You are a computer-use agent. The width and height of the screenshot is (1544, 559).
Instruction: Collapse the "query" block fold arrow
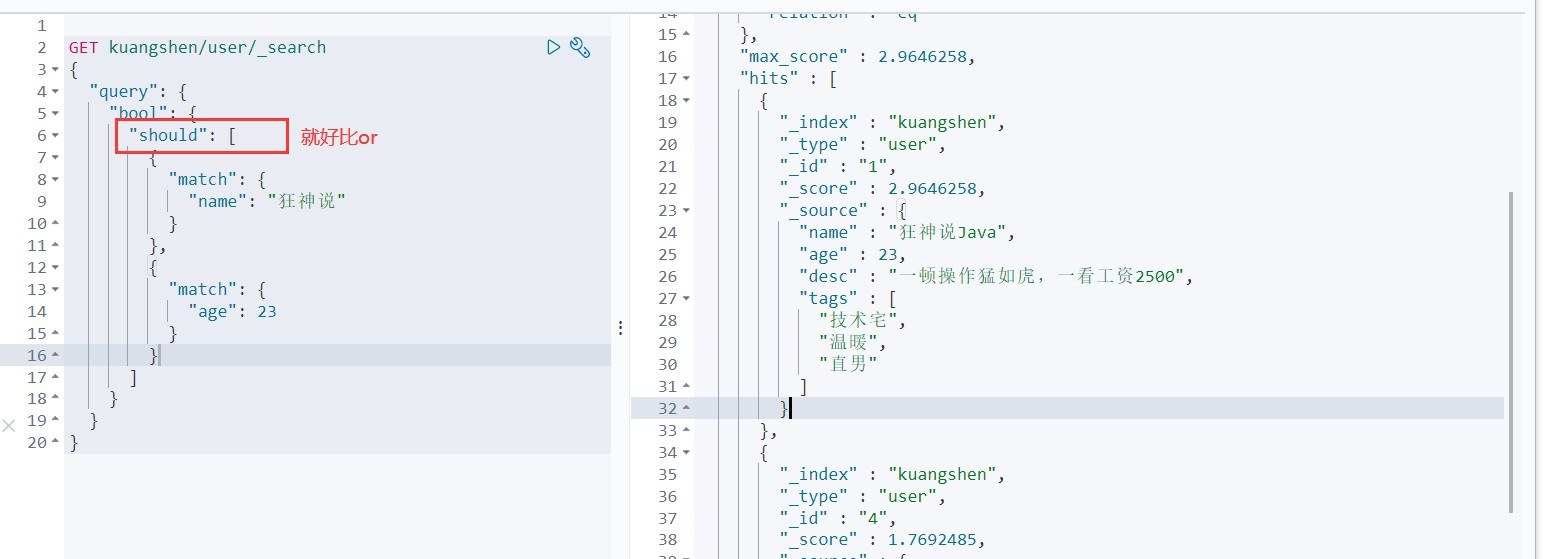pos(55,92)
